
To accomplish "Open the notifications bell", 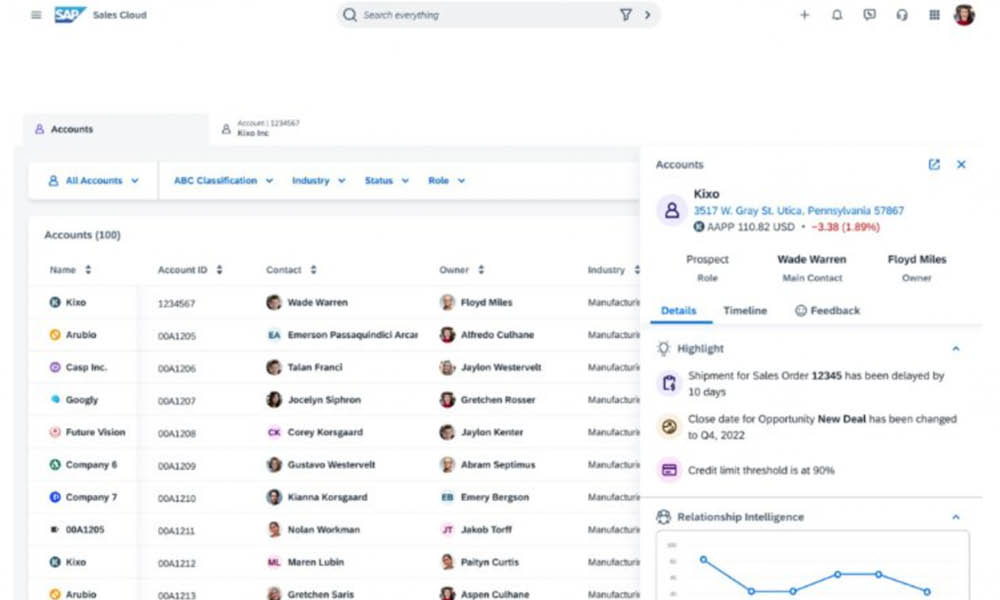I will [837, 15].
